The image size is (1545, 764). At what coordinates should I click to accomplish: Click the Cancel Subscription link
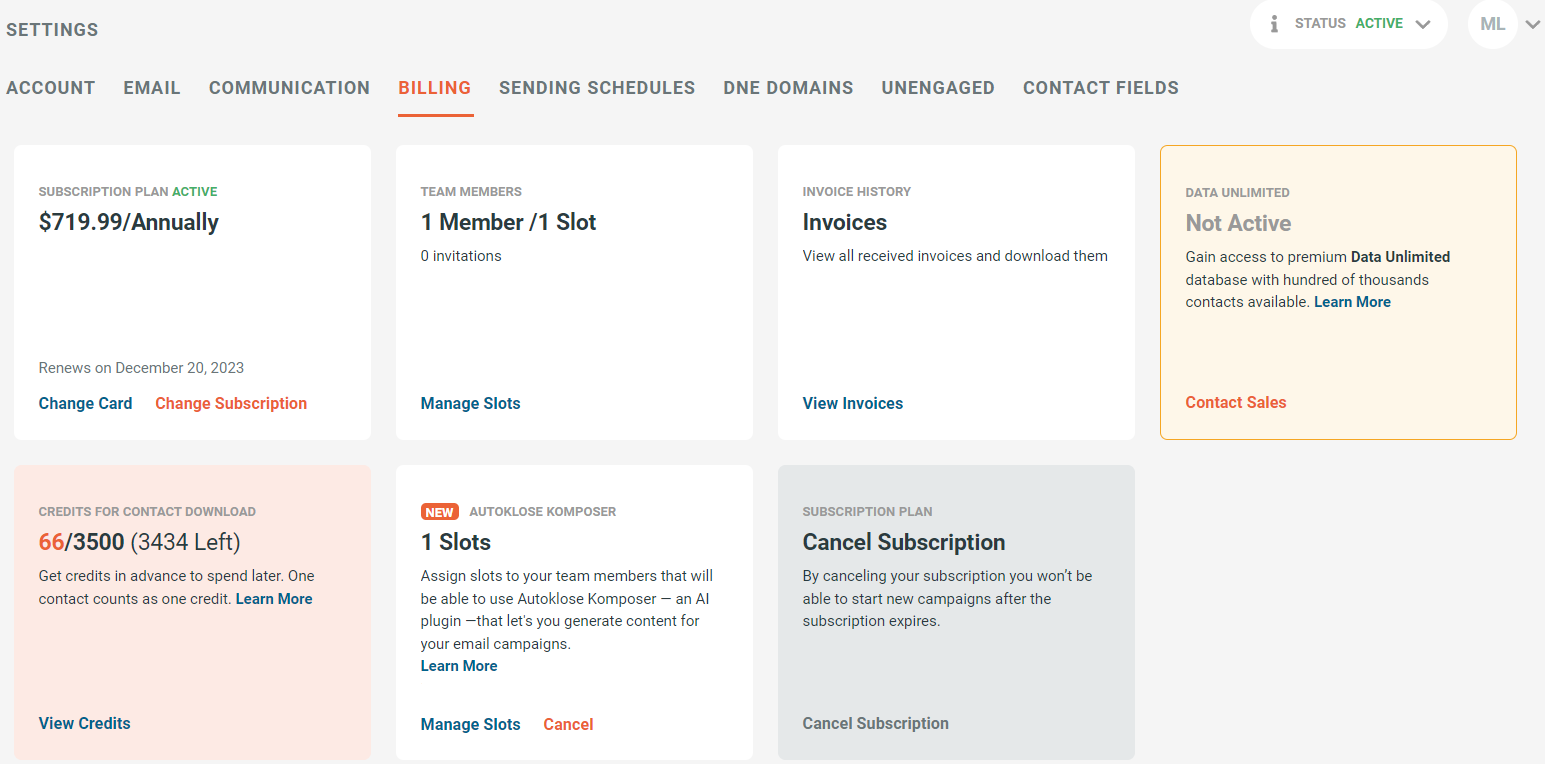point(876,723)
